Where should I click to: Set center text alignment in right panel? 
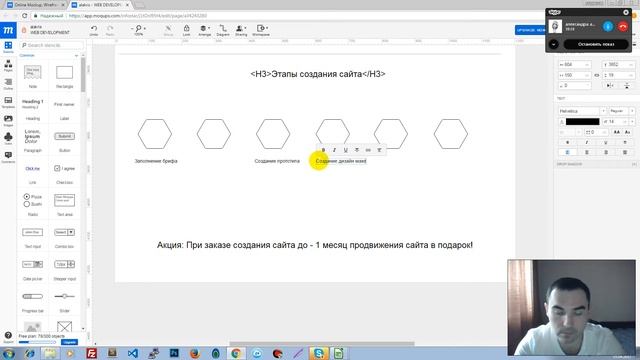tap(587, 152)
